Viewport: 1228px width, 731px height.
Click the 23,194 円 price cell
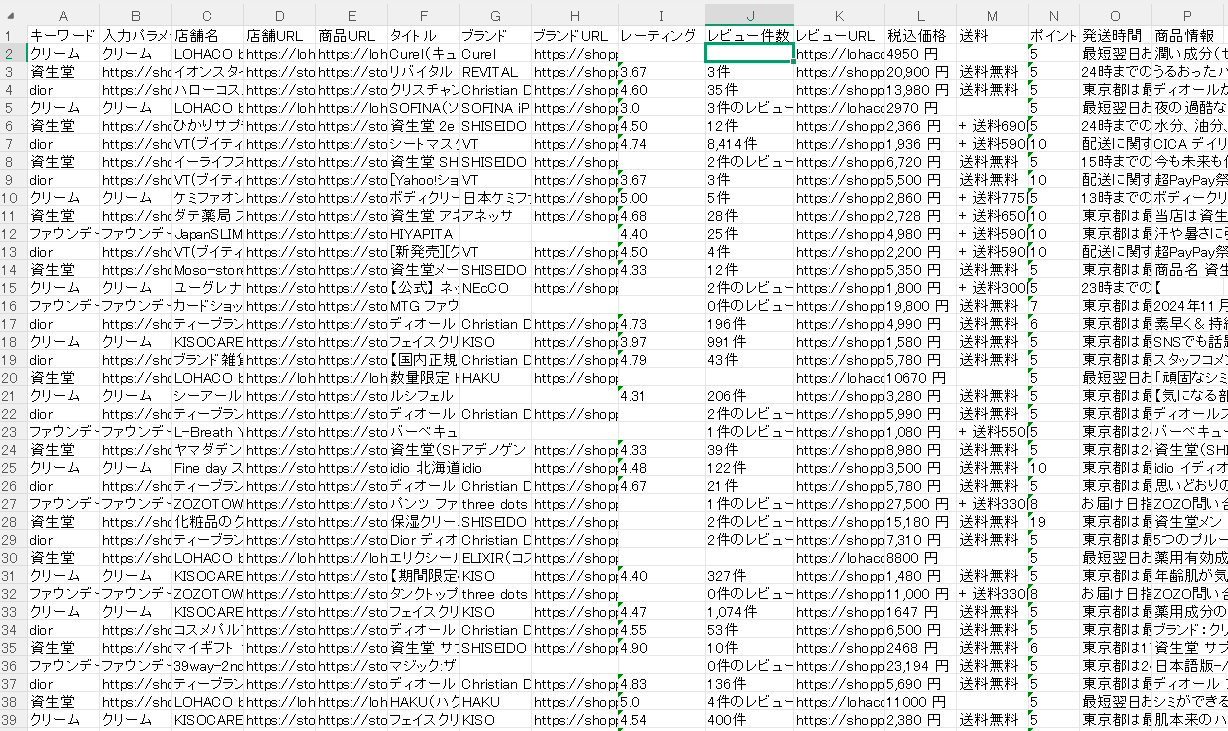(920, 666)
